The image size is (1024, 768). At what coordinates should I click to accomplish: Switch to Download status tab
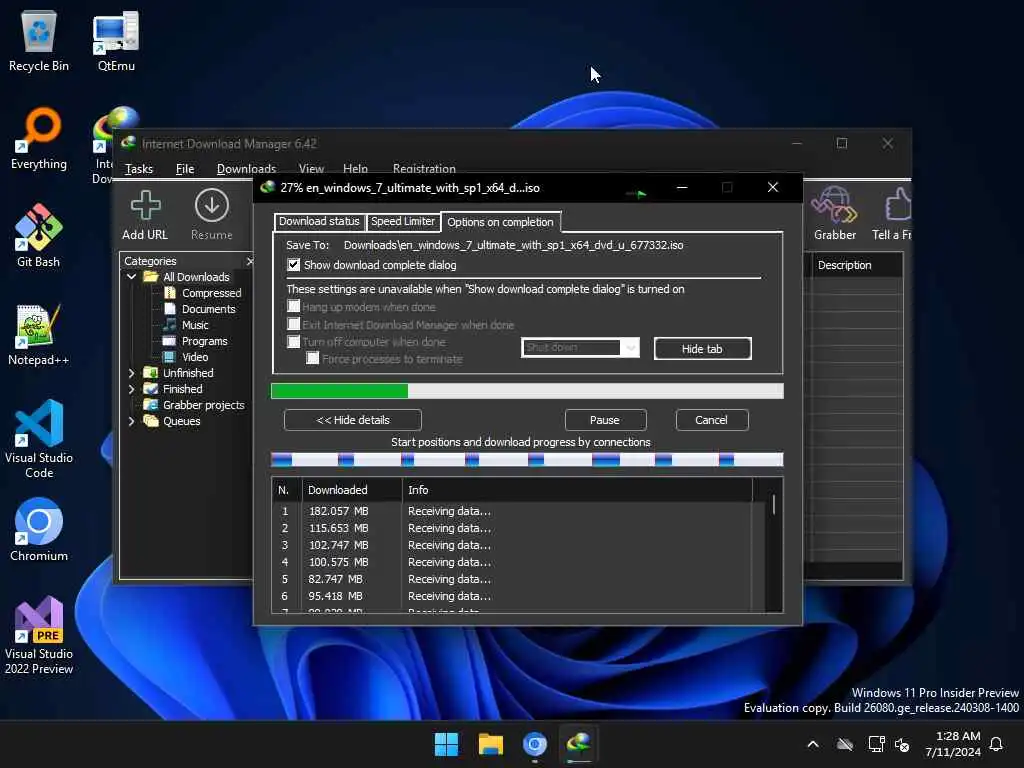[x=319, y=221]
